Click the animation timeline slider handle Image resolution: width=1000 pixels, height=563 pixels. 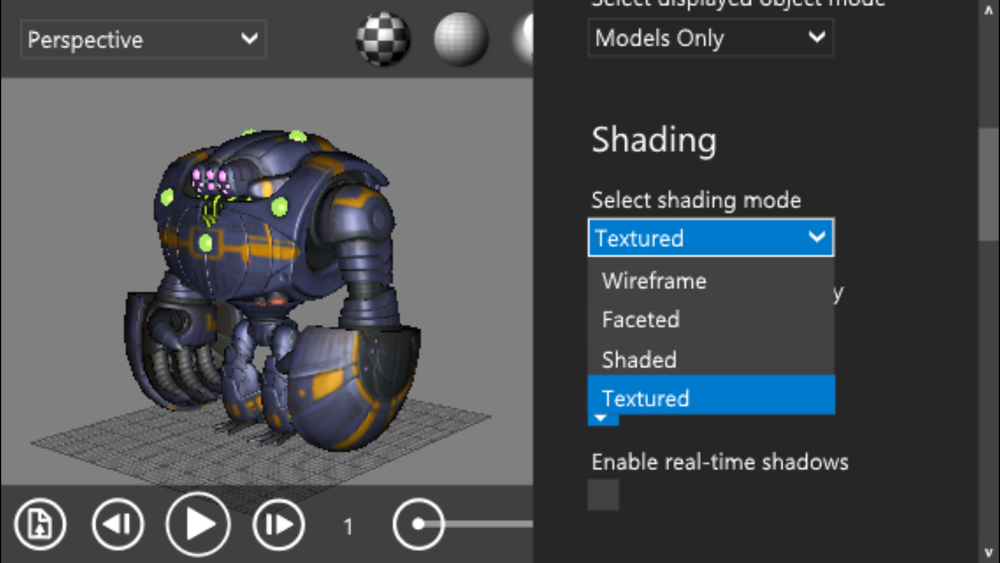tap(418, 525)
